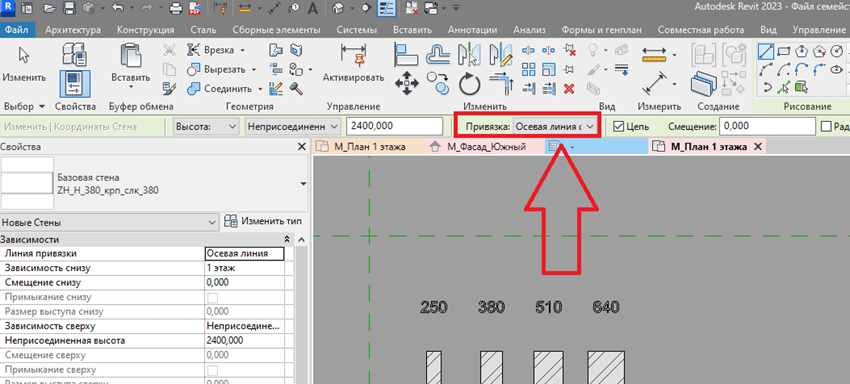
Task: Select the Move tool four-arrow icon
Action: 407,84
